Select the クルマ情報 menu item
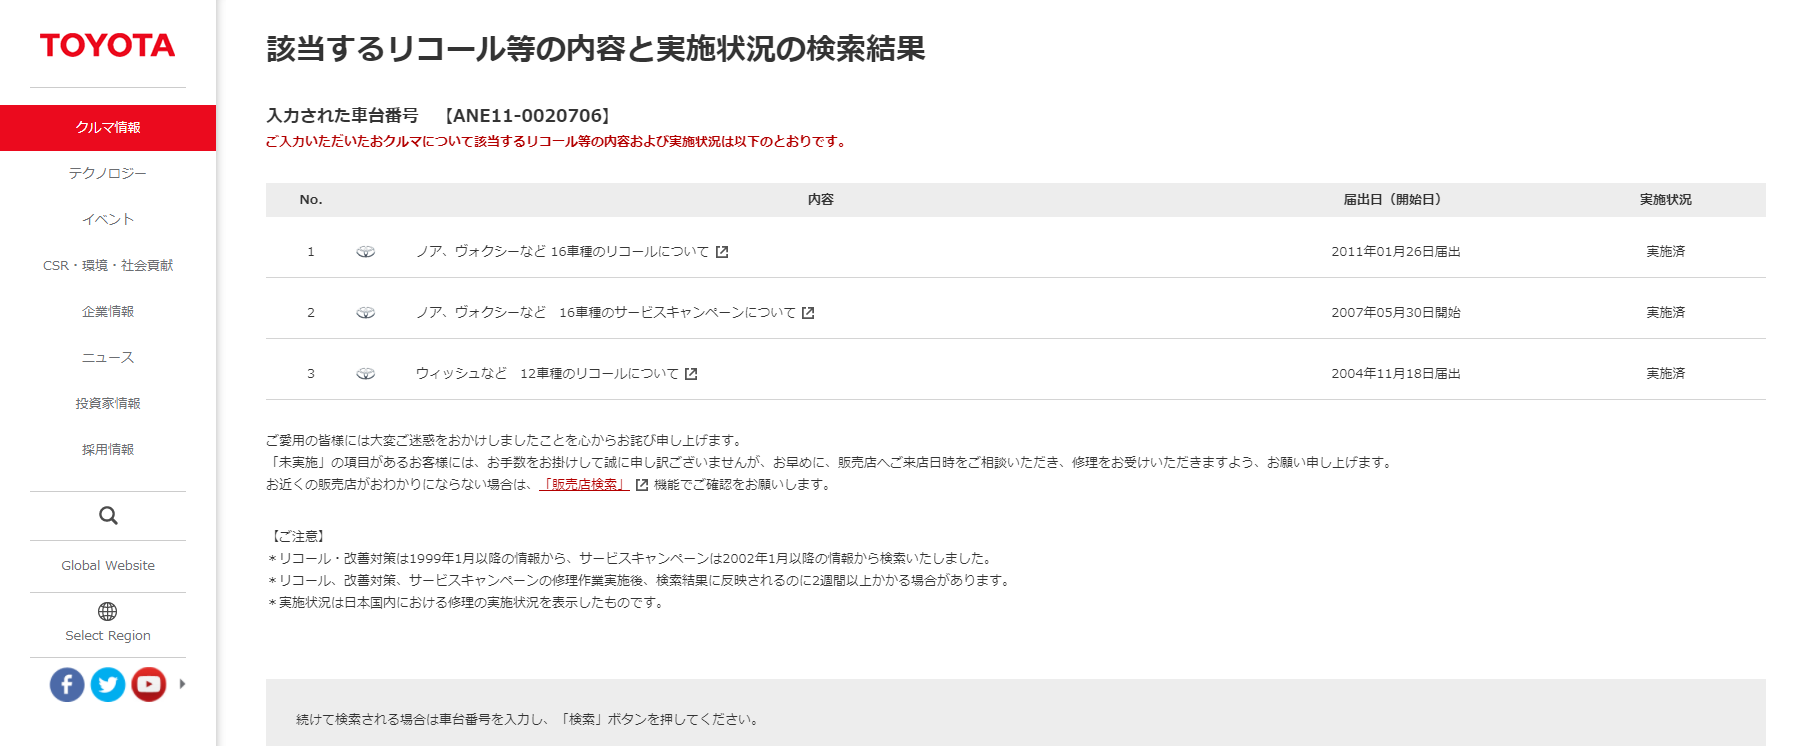 click(x=108, y=128)
